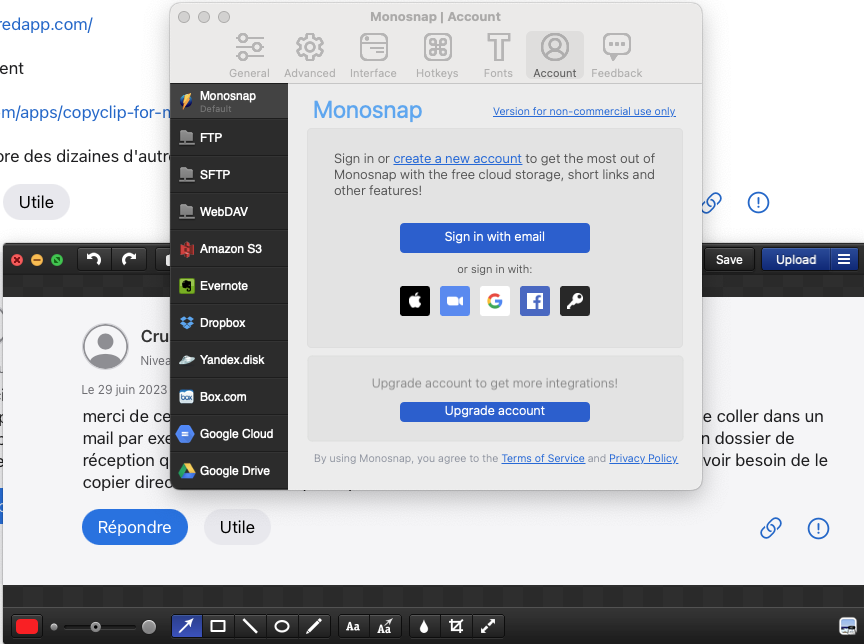Image resolution: width=864 pixels, height=644 pixels.
Task: Click the apps/copyclip link in the browser
Action: [x=85, y=112]
